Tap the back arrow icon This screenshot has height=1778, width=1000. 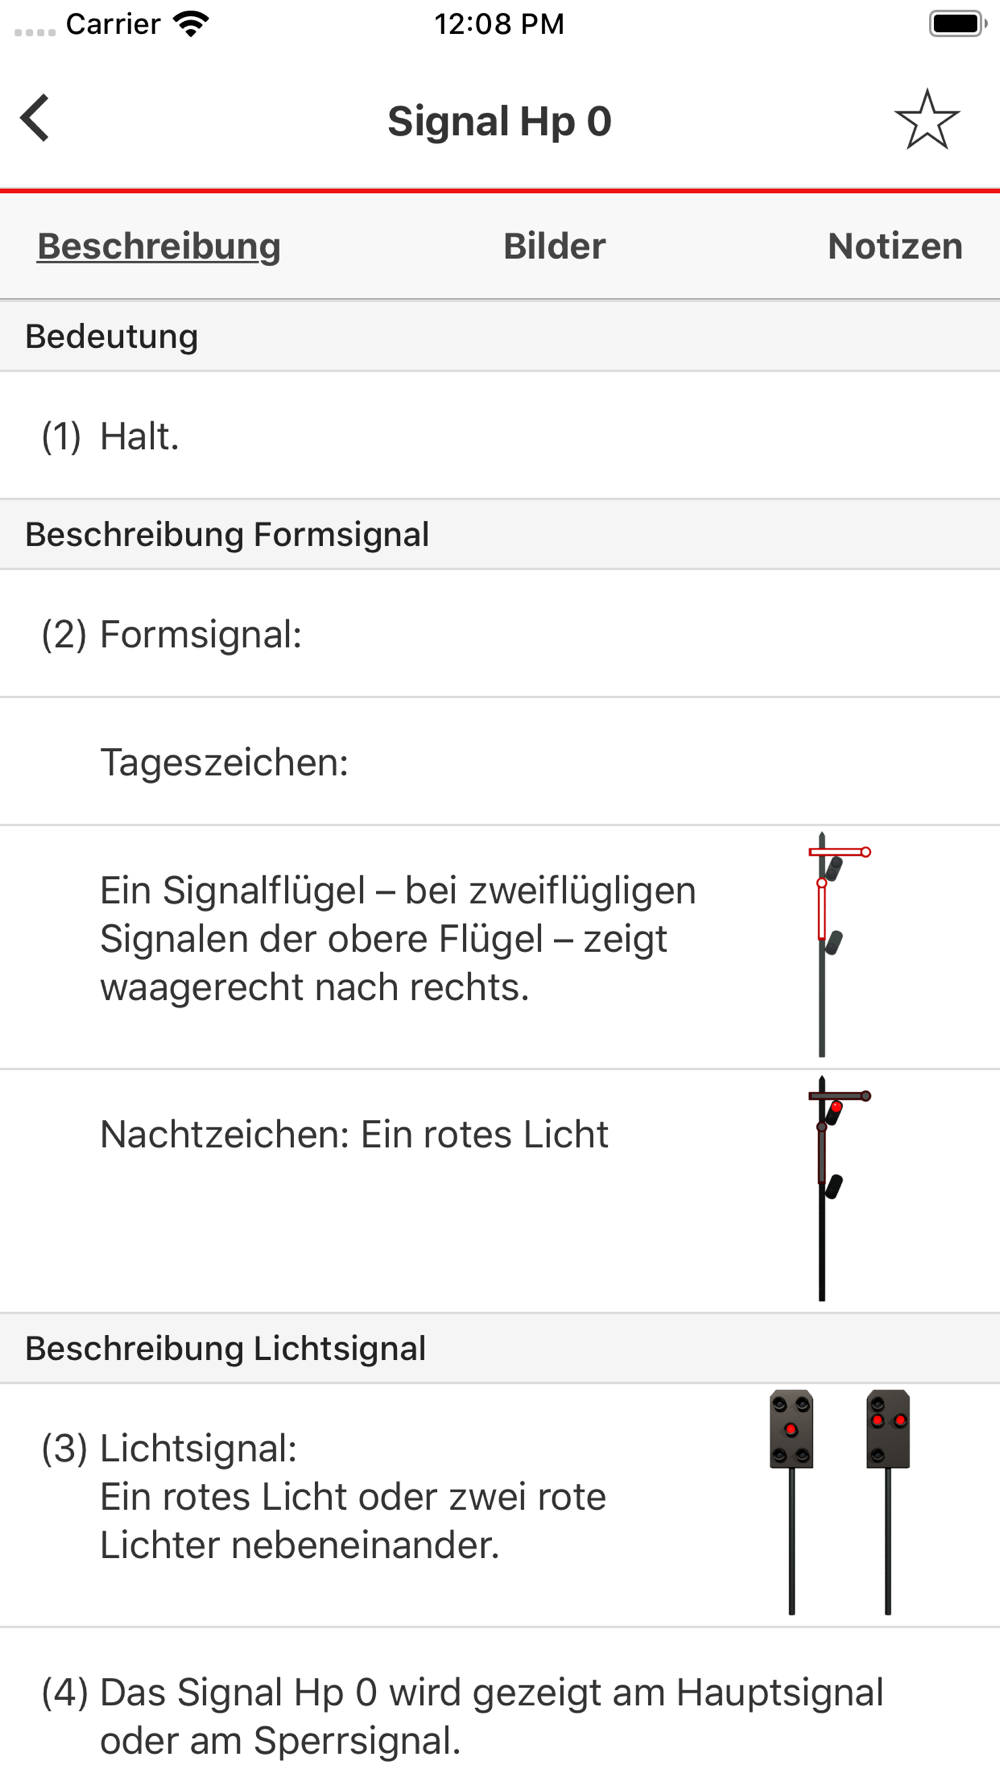click(36, 119)
